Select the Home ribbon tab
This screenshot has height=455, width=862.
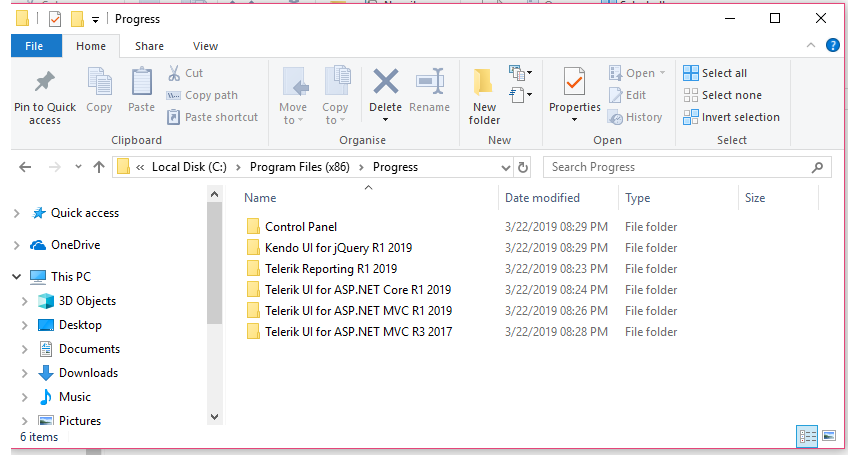[x=91, y=46]
